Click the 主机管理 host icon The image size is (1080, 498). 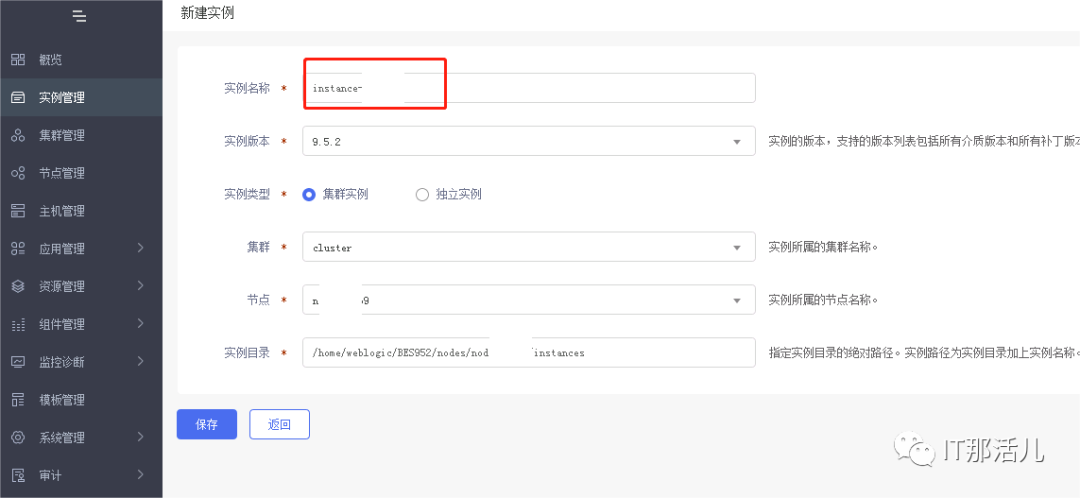[x=18, y=211]
